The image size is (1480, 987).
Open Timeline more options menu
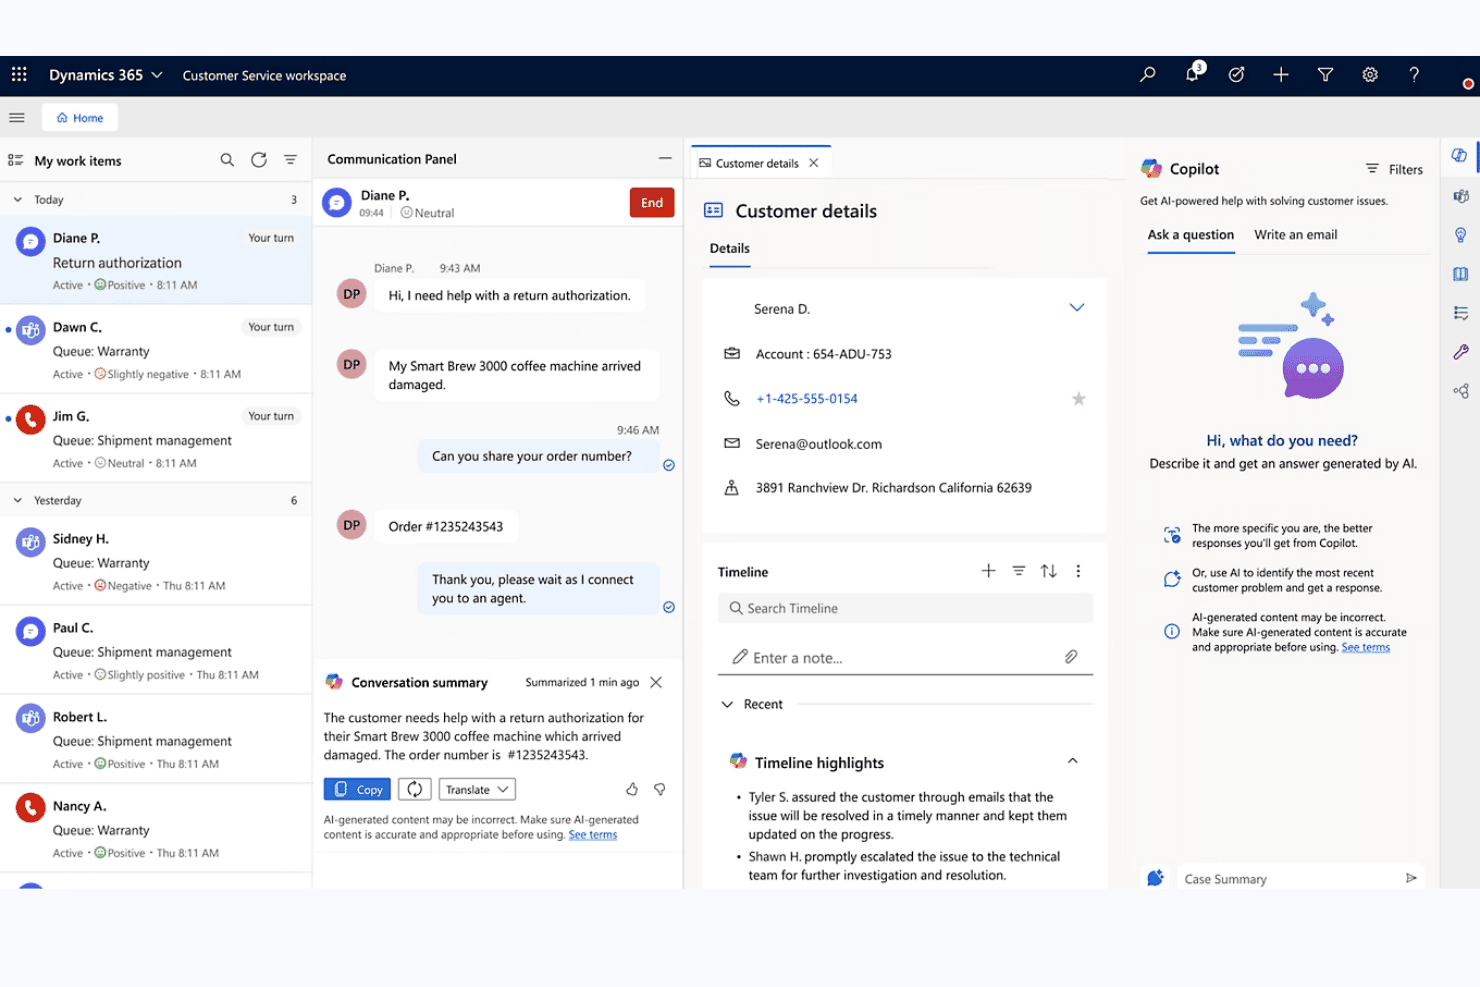(1078, 571)
